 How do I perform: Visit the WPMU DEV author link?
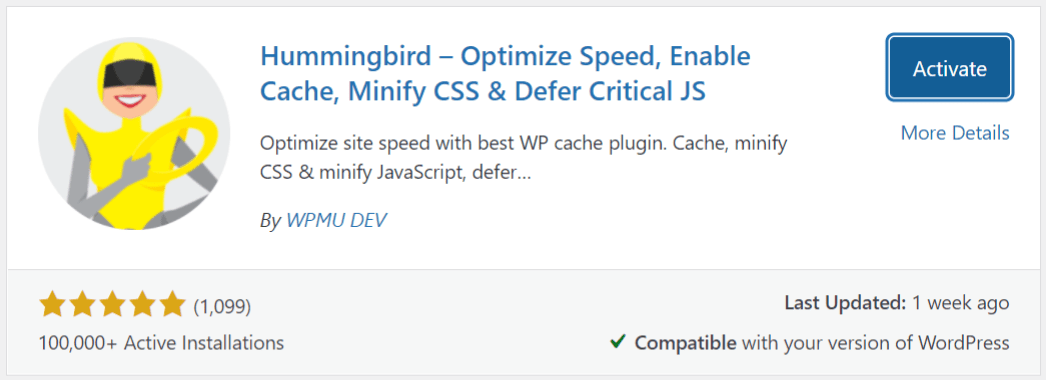(x=336, y=221)
